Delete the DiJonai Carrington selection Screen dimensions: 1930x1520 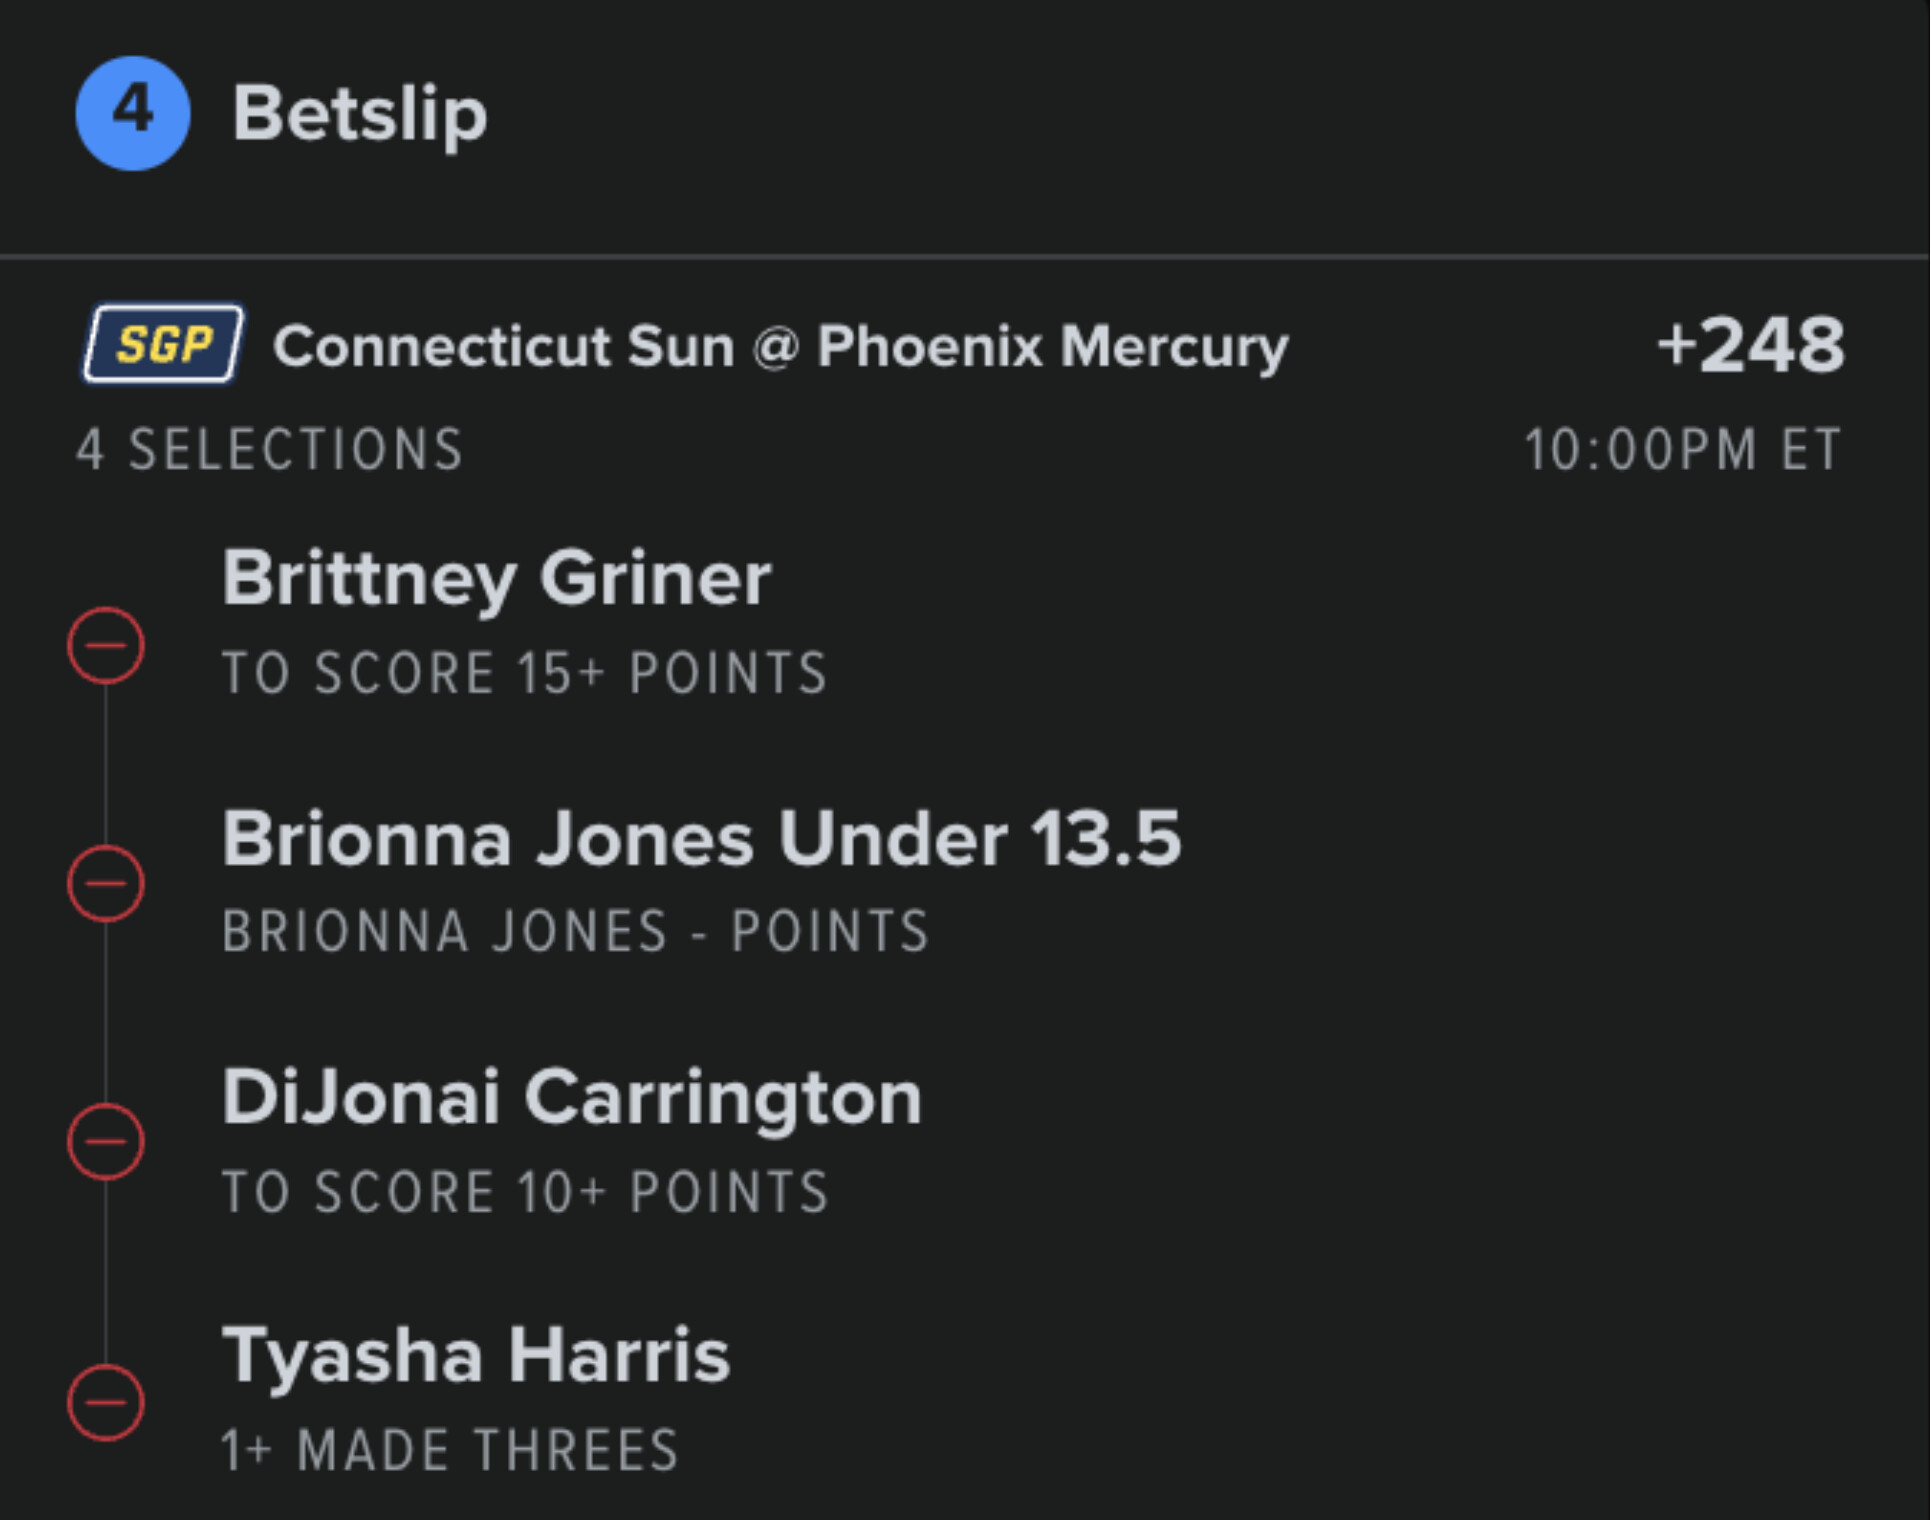[106, 1141]
